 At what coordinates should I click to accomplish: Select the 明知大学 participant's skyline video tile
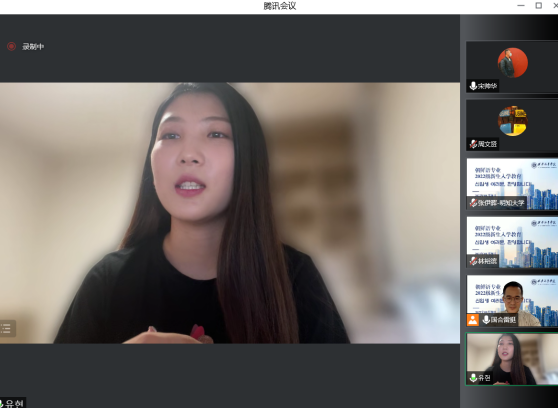click(512, 184)
